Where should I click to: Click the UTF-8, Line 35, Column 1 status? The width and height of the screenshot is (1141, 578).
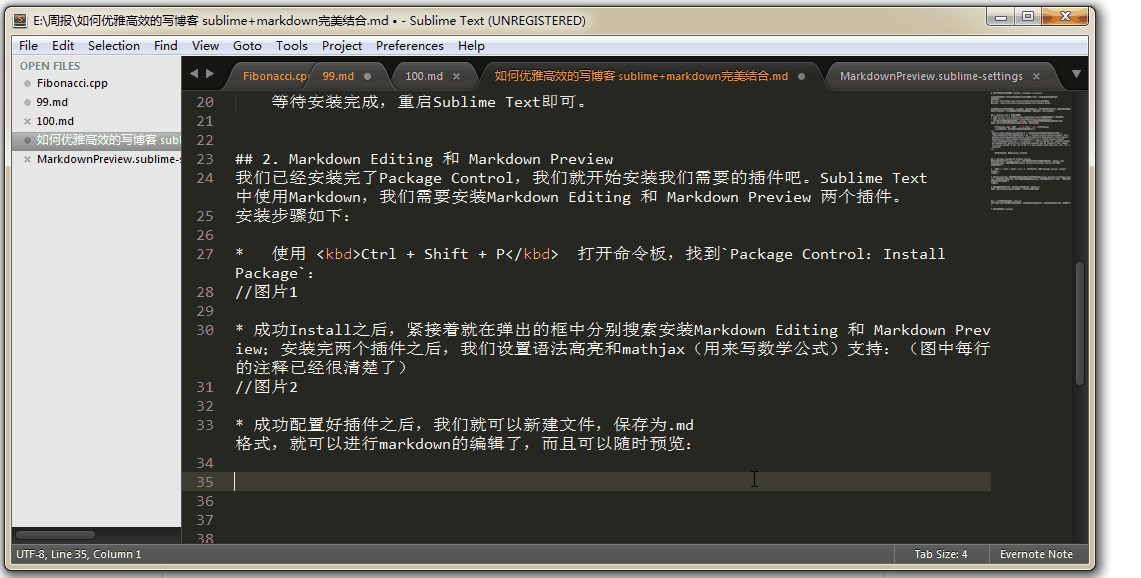pyautogui.click(x=79, y=554)
